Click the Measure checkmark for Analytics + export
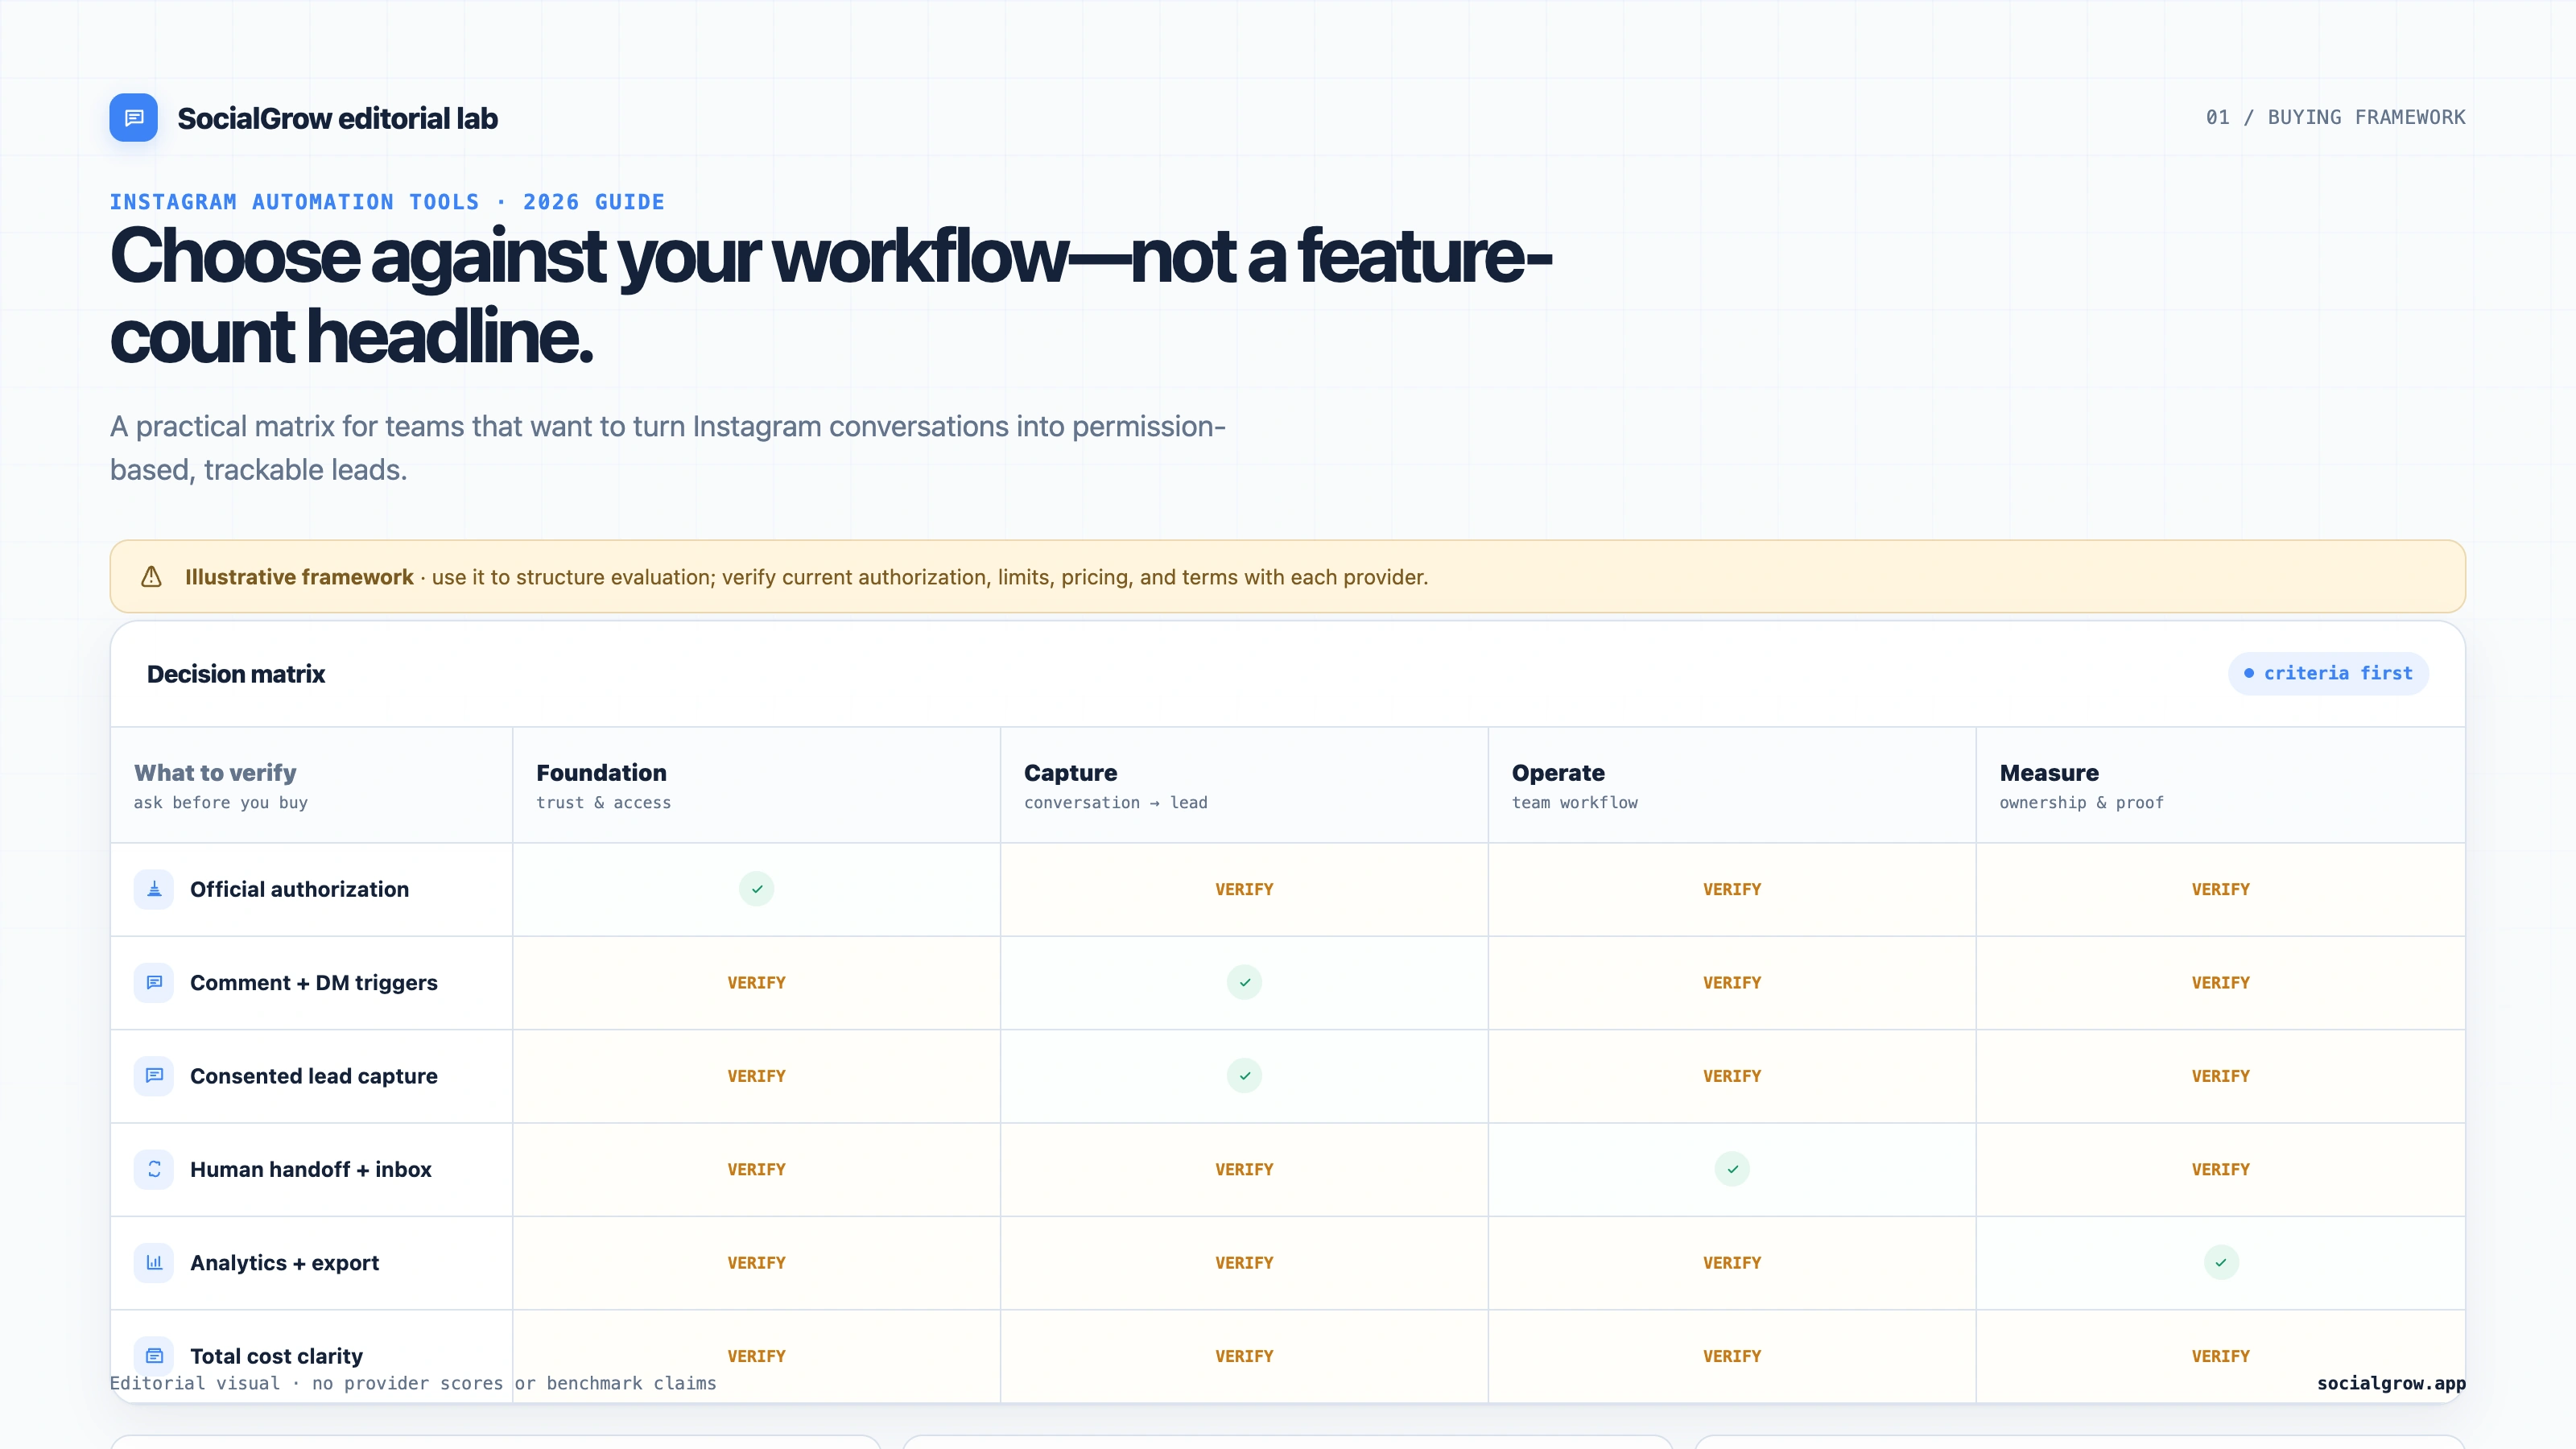2576x1449 pixels. [x=2221, y=1262]
